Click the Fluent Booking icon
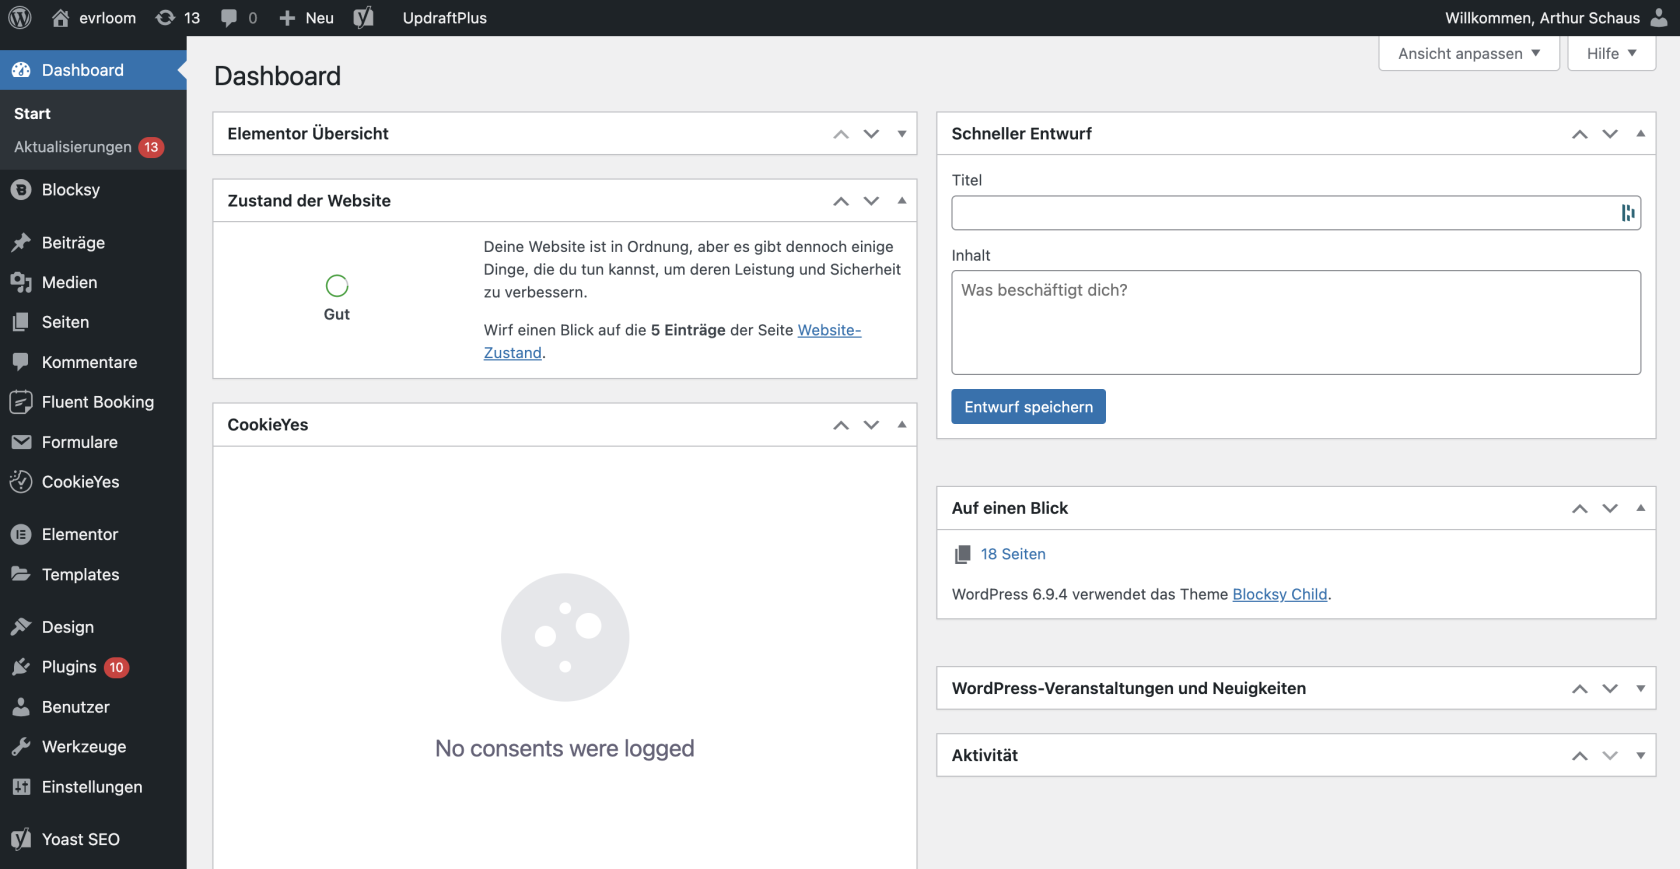The height and width of the screenshot is (869, 1680). 21,402
